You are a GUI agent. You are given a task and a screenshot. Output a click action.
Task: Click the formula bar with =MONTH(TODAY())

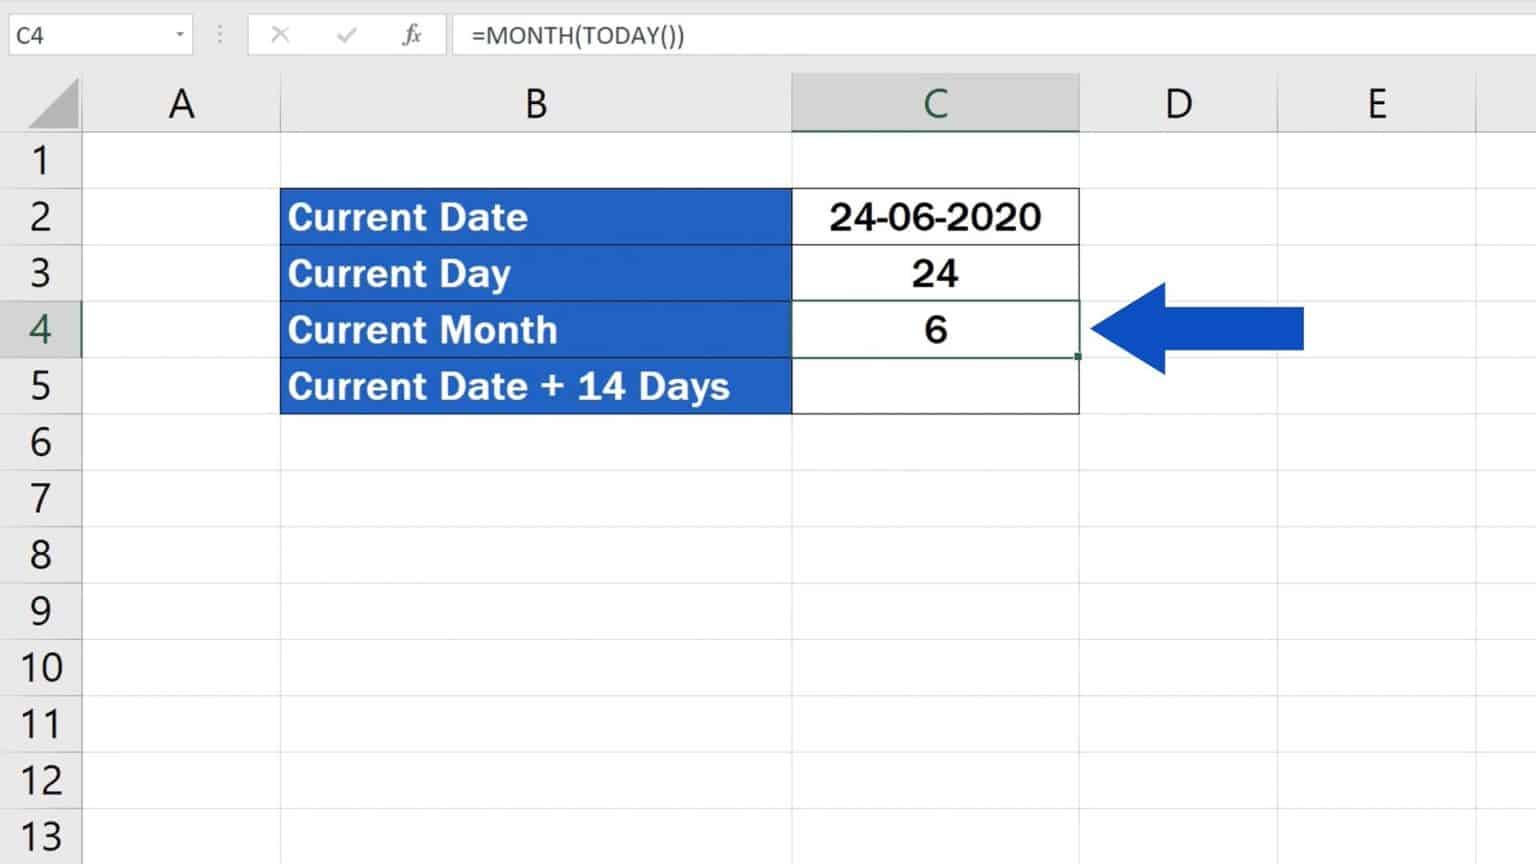[x=900, y=36]
